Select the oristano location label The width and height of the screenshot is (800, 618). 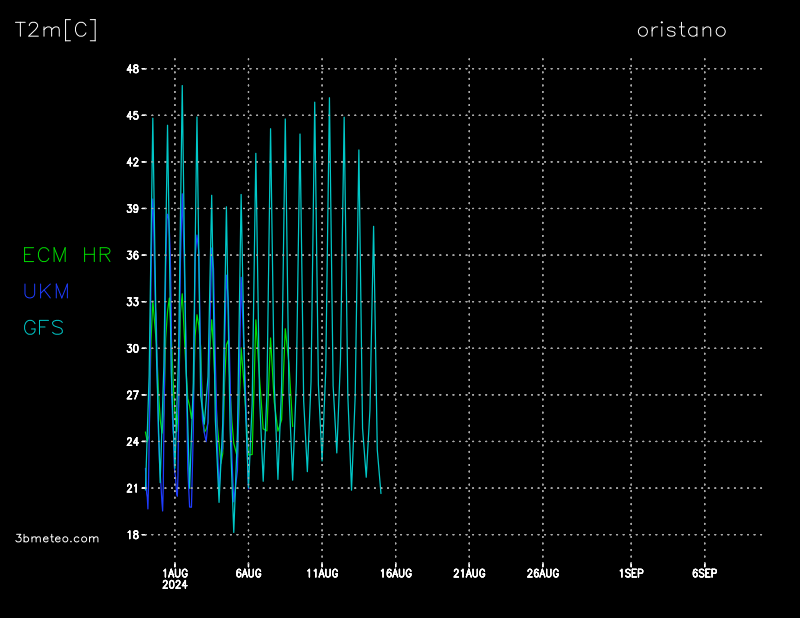click(x=681, y=30)
